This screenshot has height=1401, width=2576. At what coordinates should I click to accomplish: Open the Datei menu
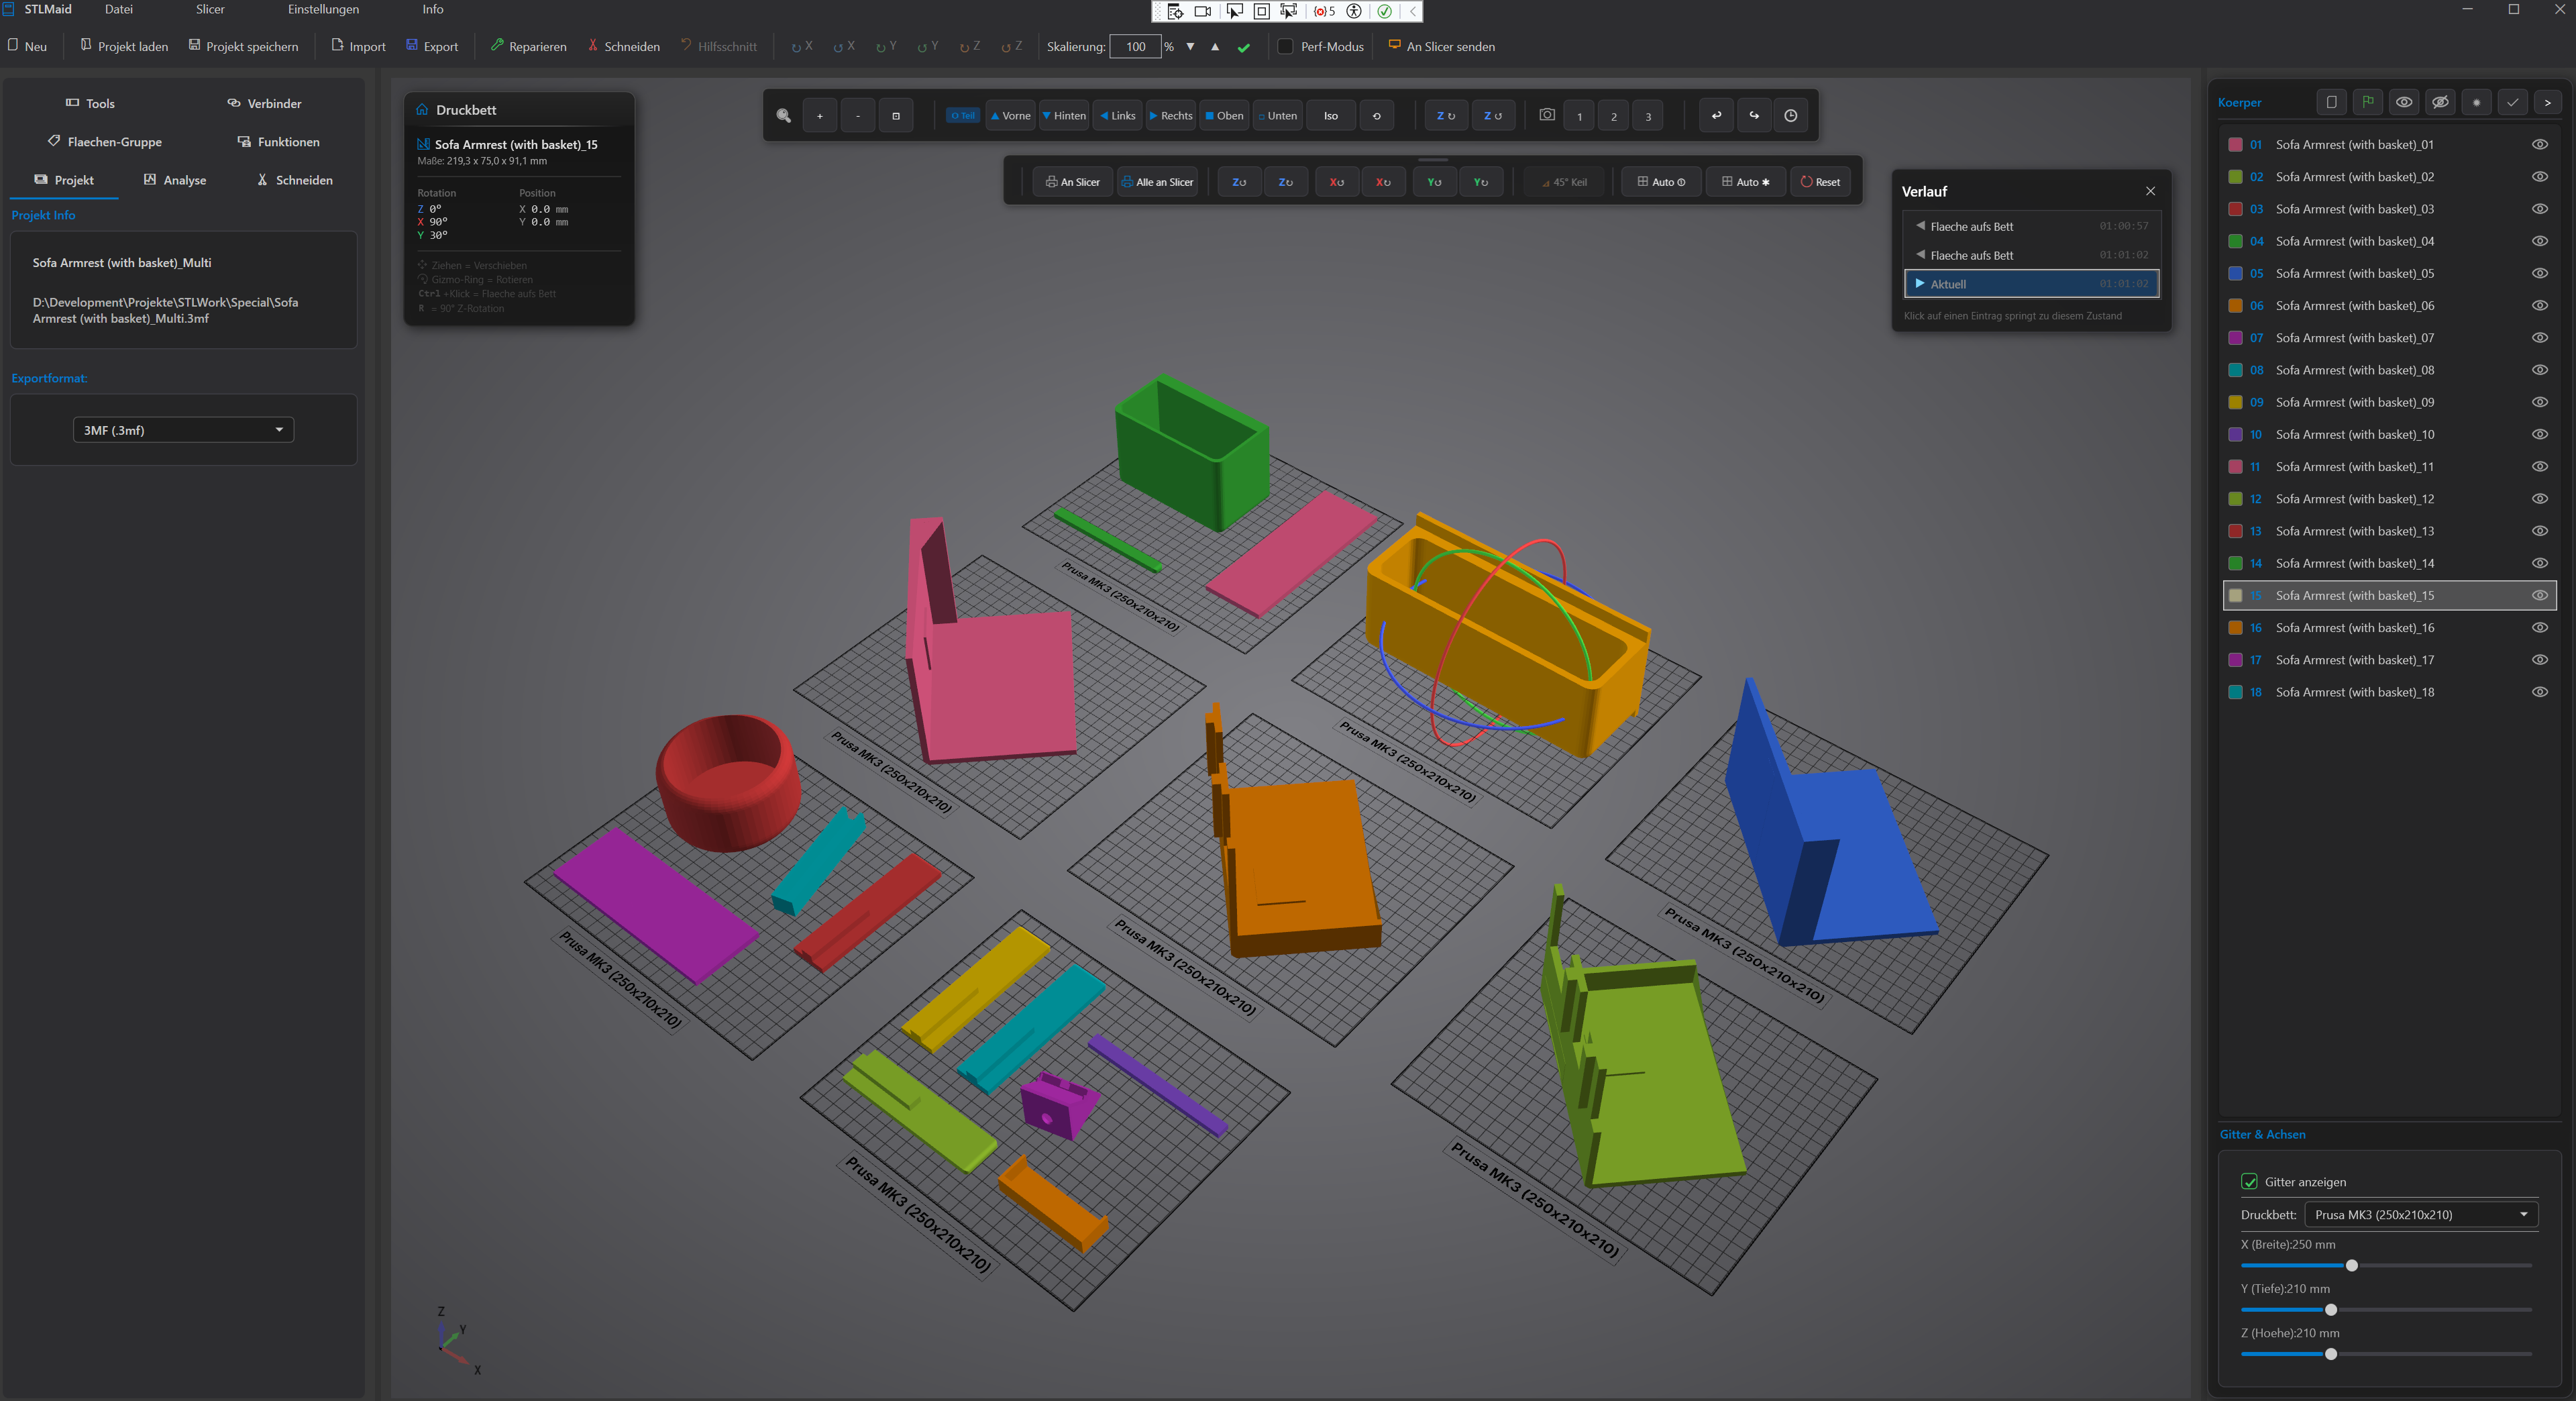[x=118, y=9]
